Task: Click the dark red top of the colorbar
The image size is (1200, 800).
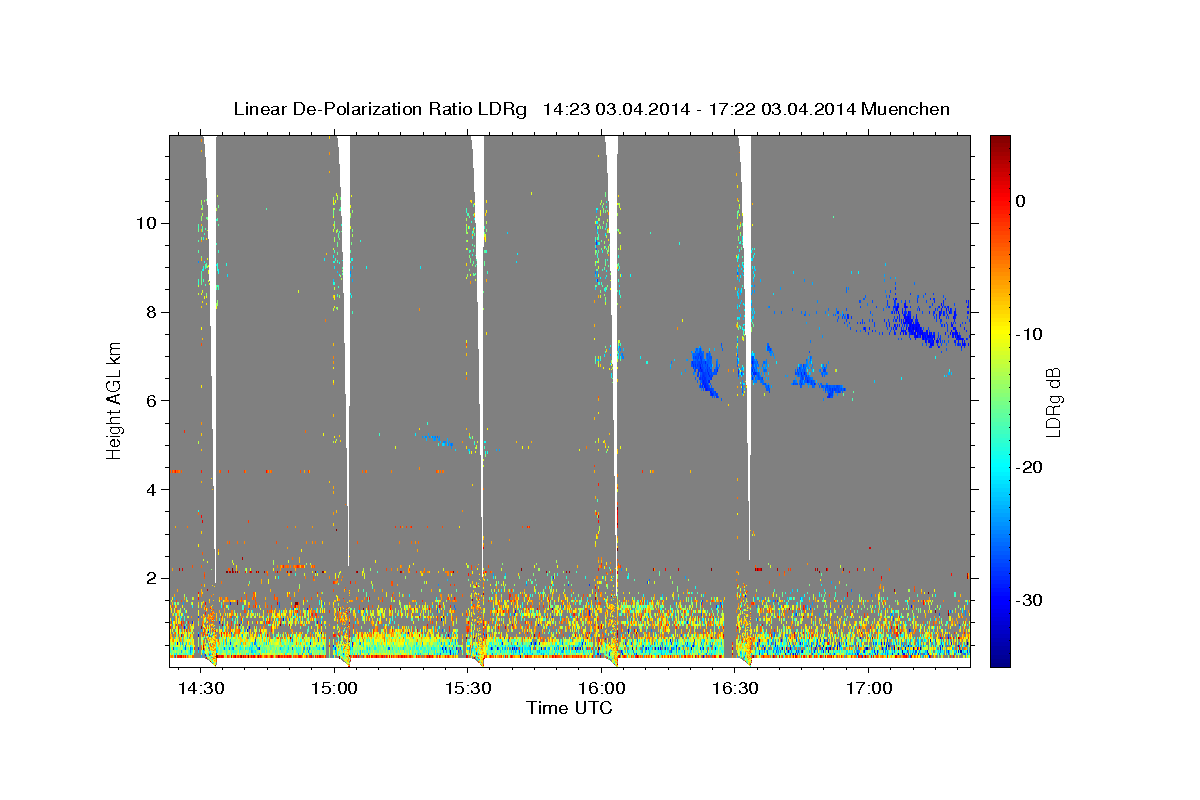Action: click(x=1000, y=142)
